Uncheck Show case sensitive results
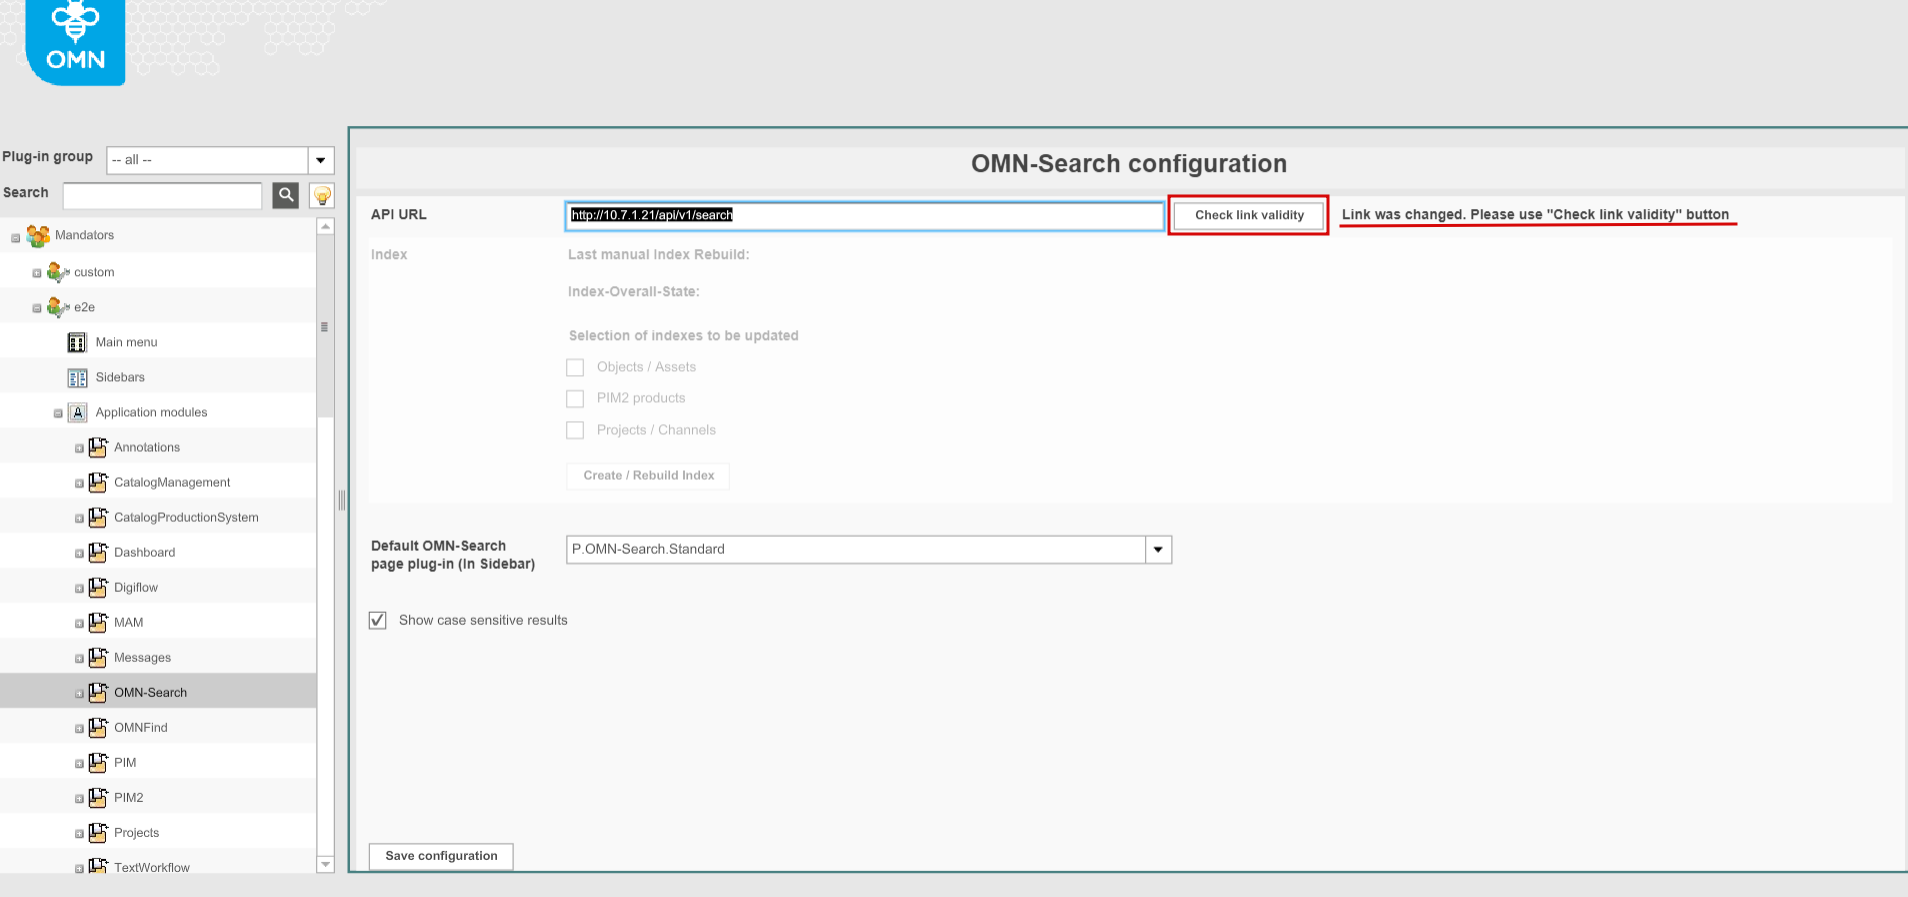 tap(378, 620)
